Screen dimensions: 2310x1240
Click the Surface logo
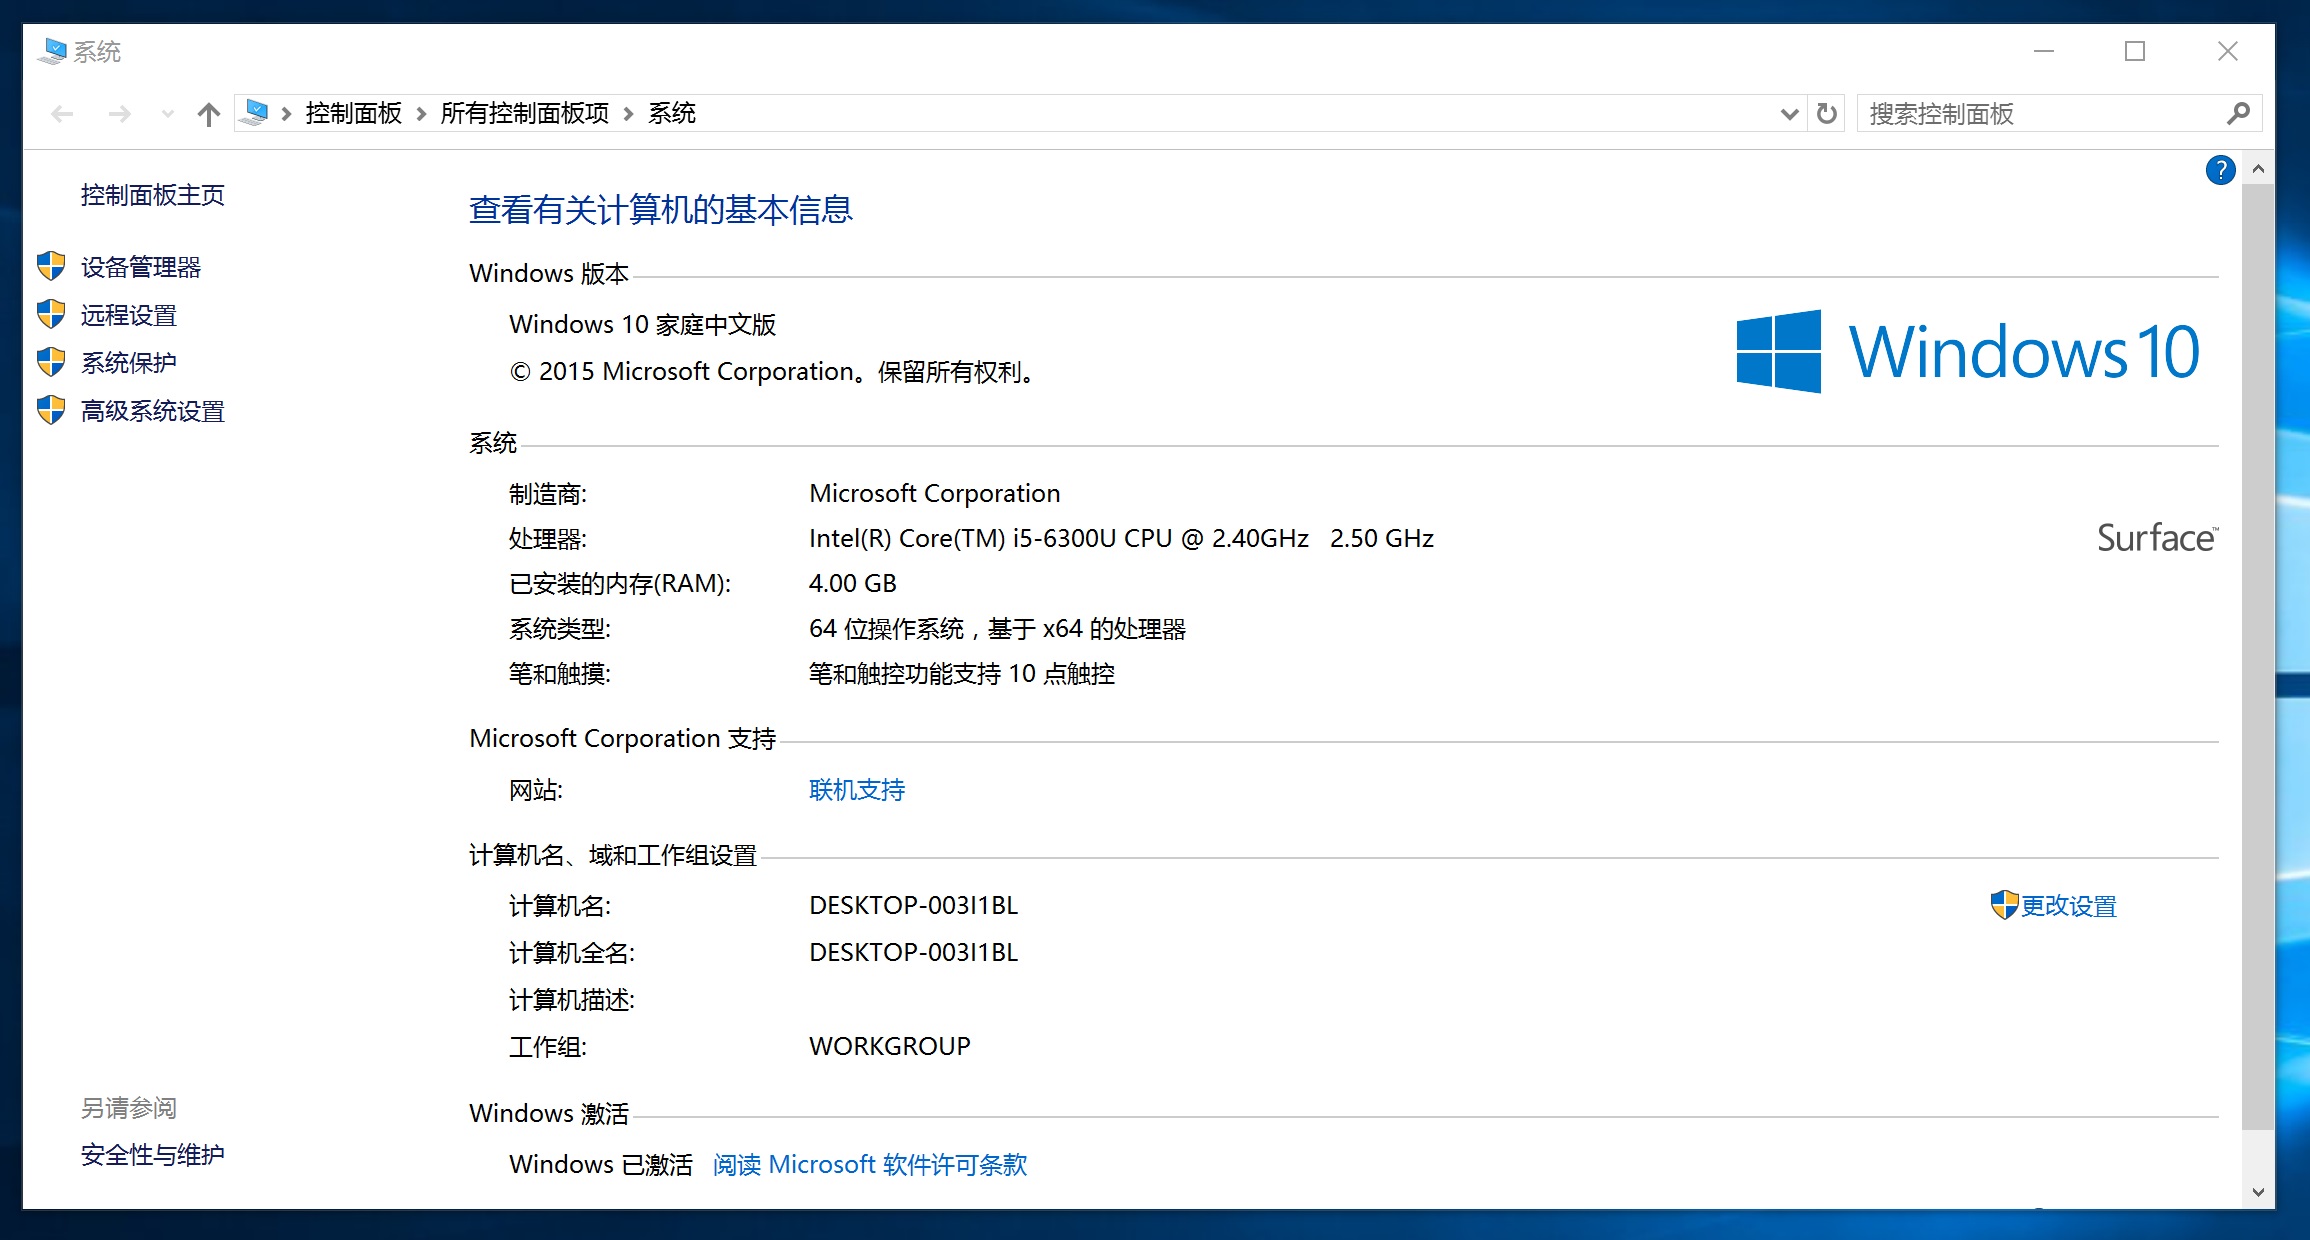(2157, 538)
